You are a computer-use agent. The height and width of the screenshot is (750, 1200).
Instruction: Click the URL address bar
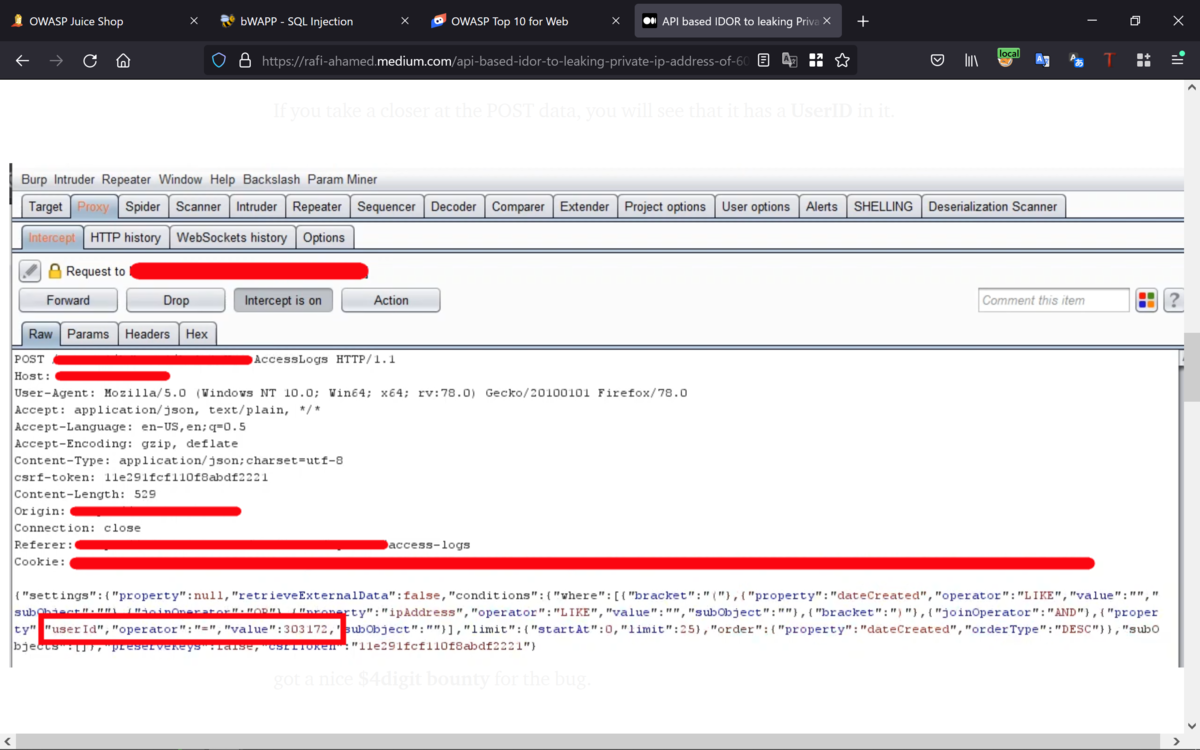coord(504,61)
